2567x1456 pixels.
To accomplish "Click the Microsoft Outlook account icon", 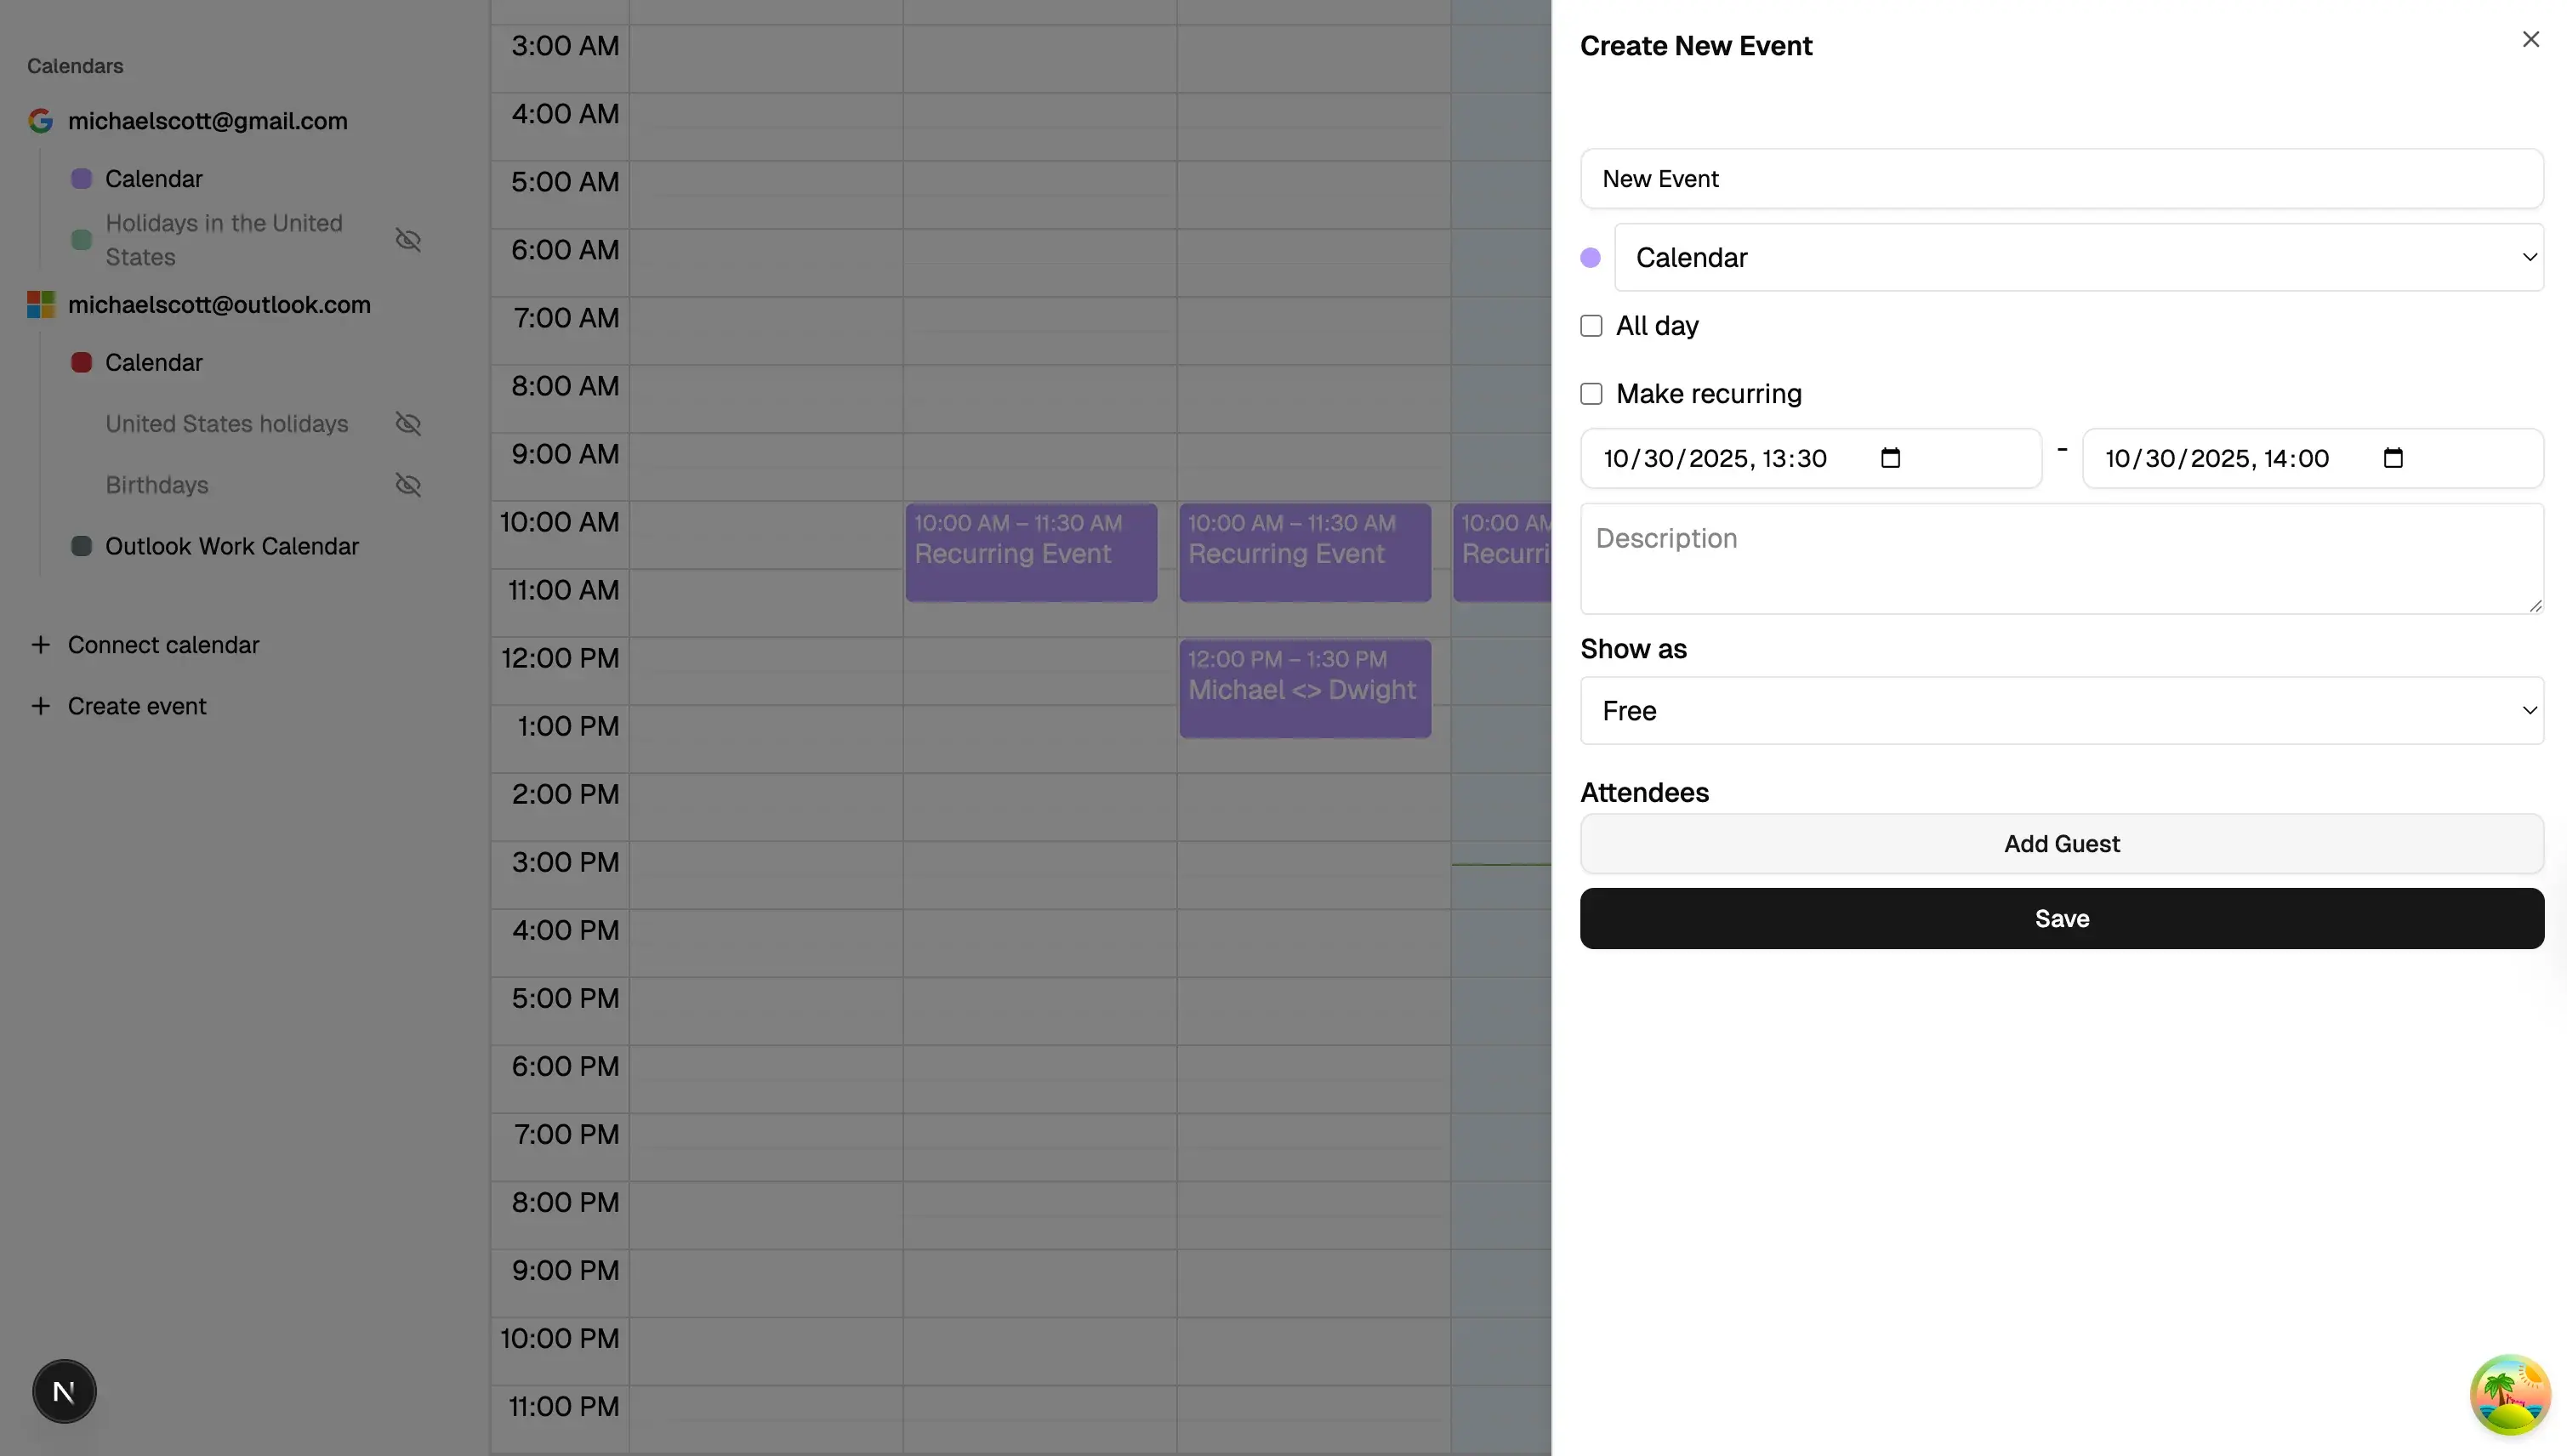I will [x=41, y=304].
